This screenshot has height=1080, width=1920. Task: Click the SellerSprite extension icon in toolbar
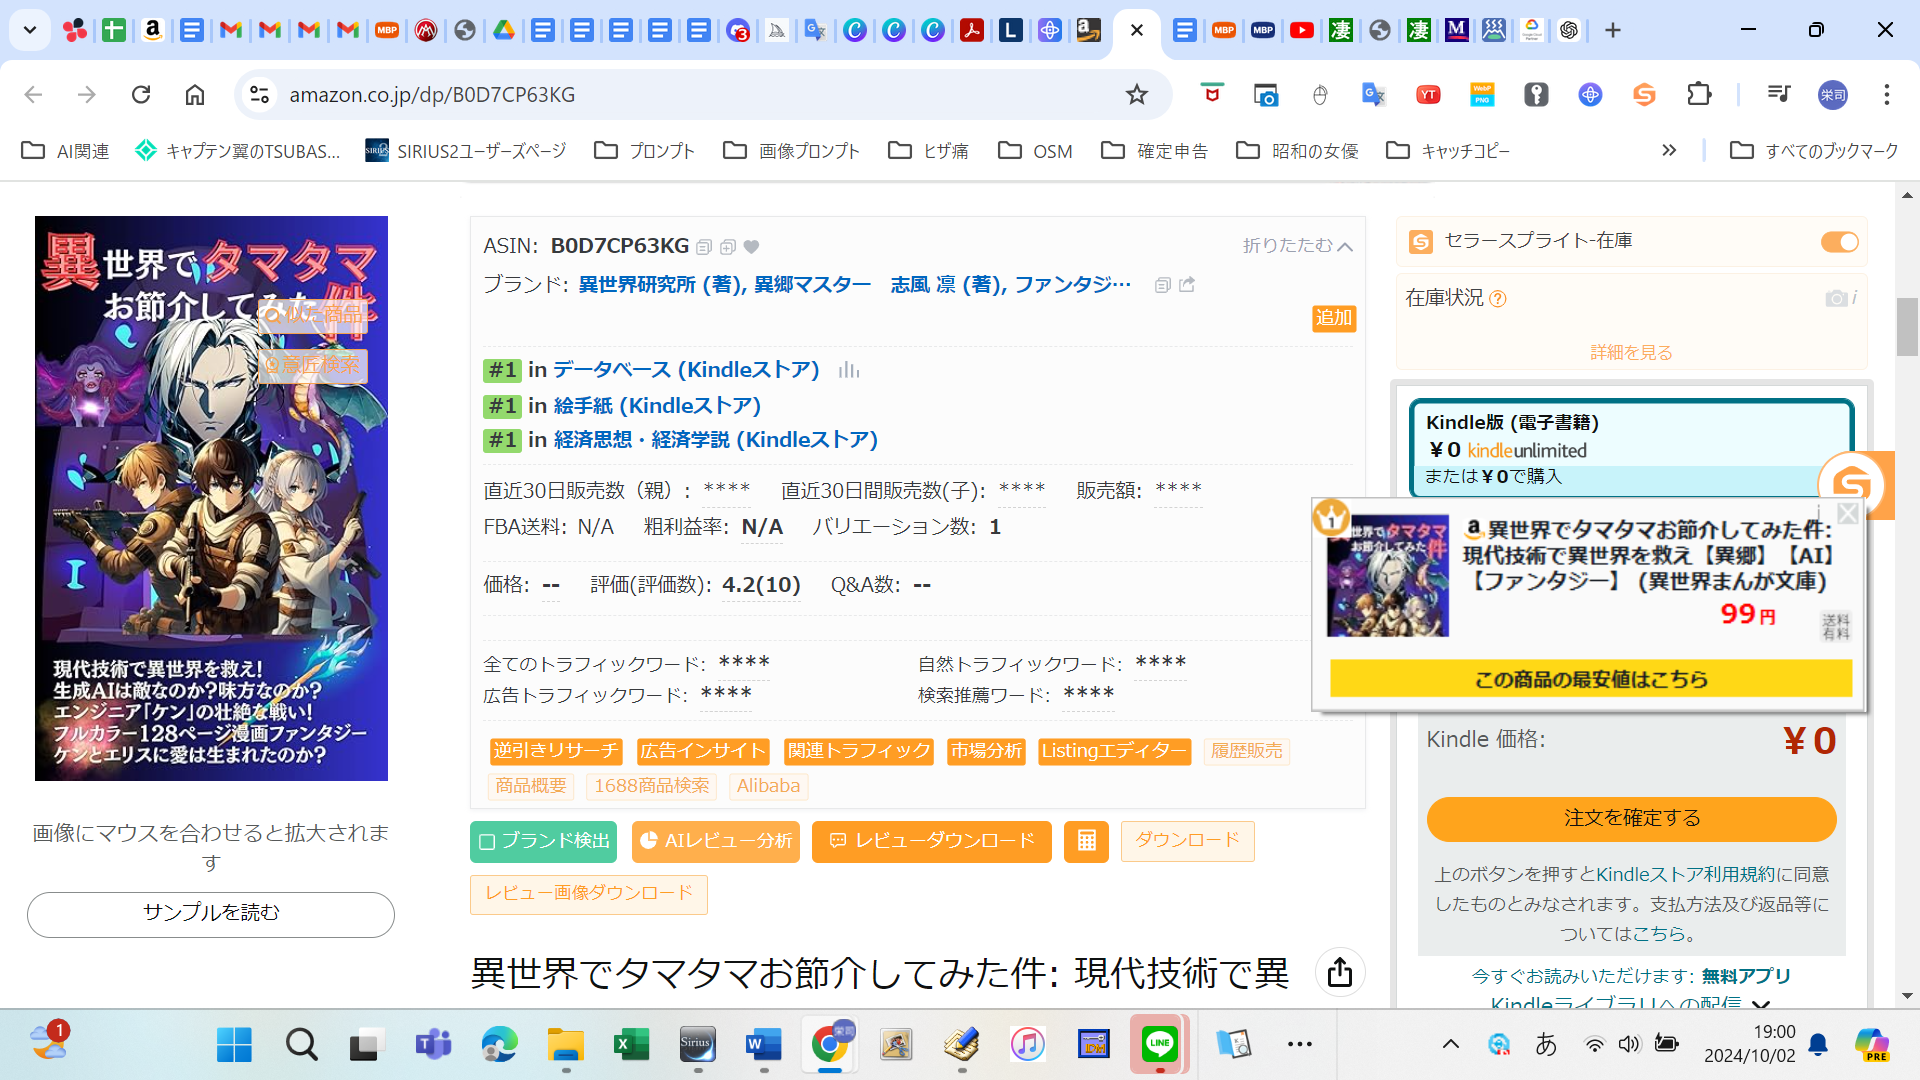coord(1644,95)
